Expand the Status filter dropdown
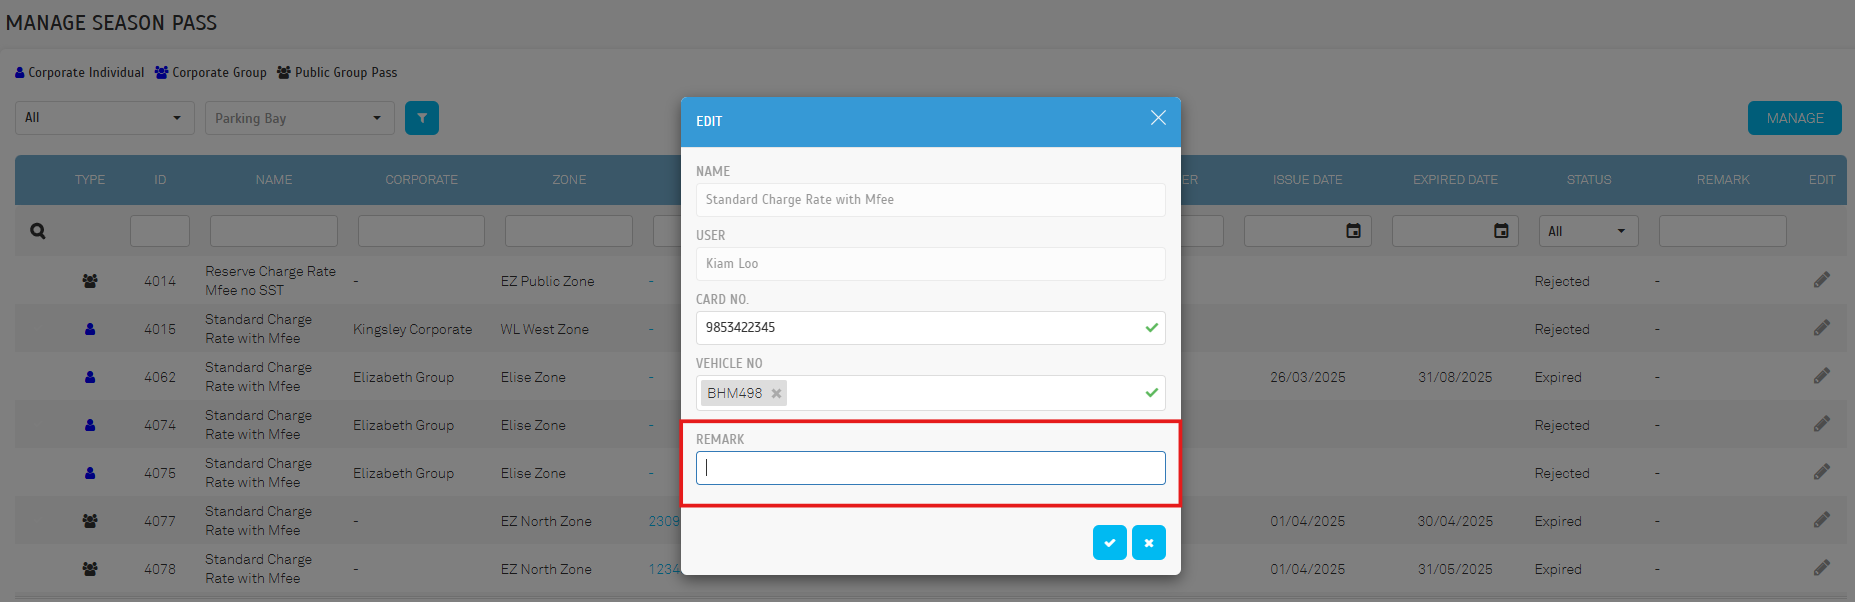1855x602 pixels. [1588, 231]
